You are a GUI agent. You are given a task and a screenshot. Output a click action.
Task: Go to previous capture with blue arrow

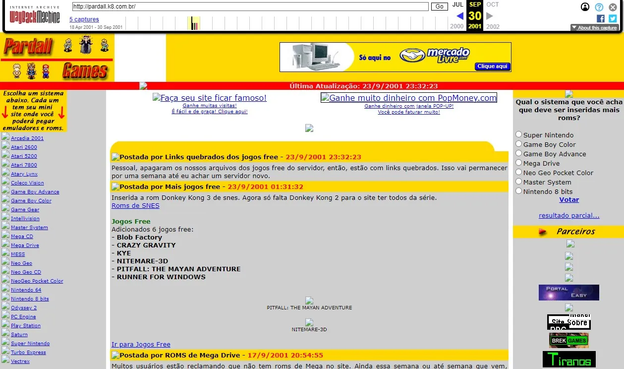click(x=460, y=16)
